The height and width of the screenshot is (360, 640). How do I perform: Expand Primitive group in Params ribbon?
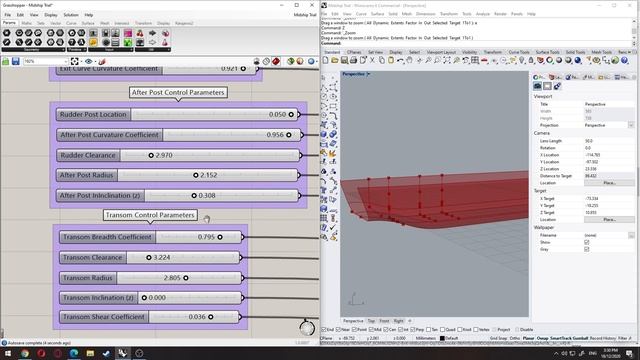click(x=77, y=50)
